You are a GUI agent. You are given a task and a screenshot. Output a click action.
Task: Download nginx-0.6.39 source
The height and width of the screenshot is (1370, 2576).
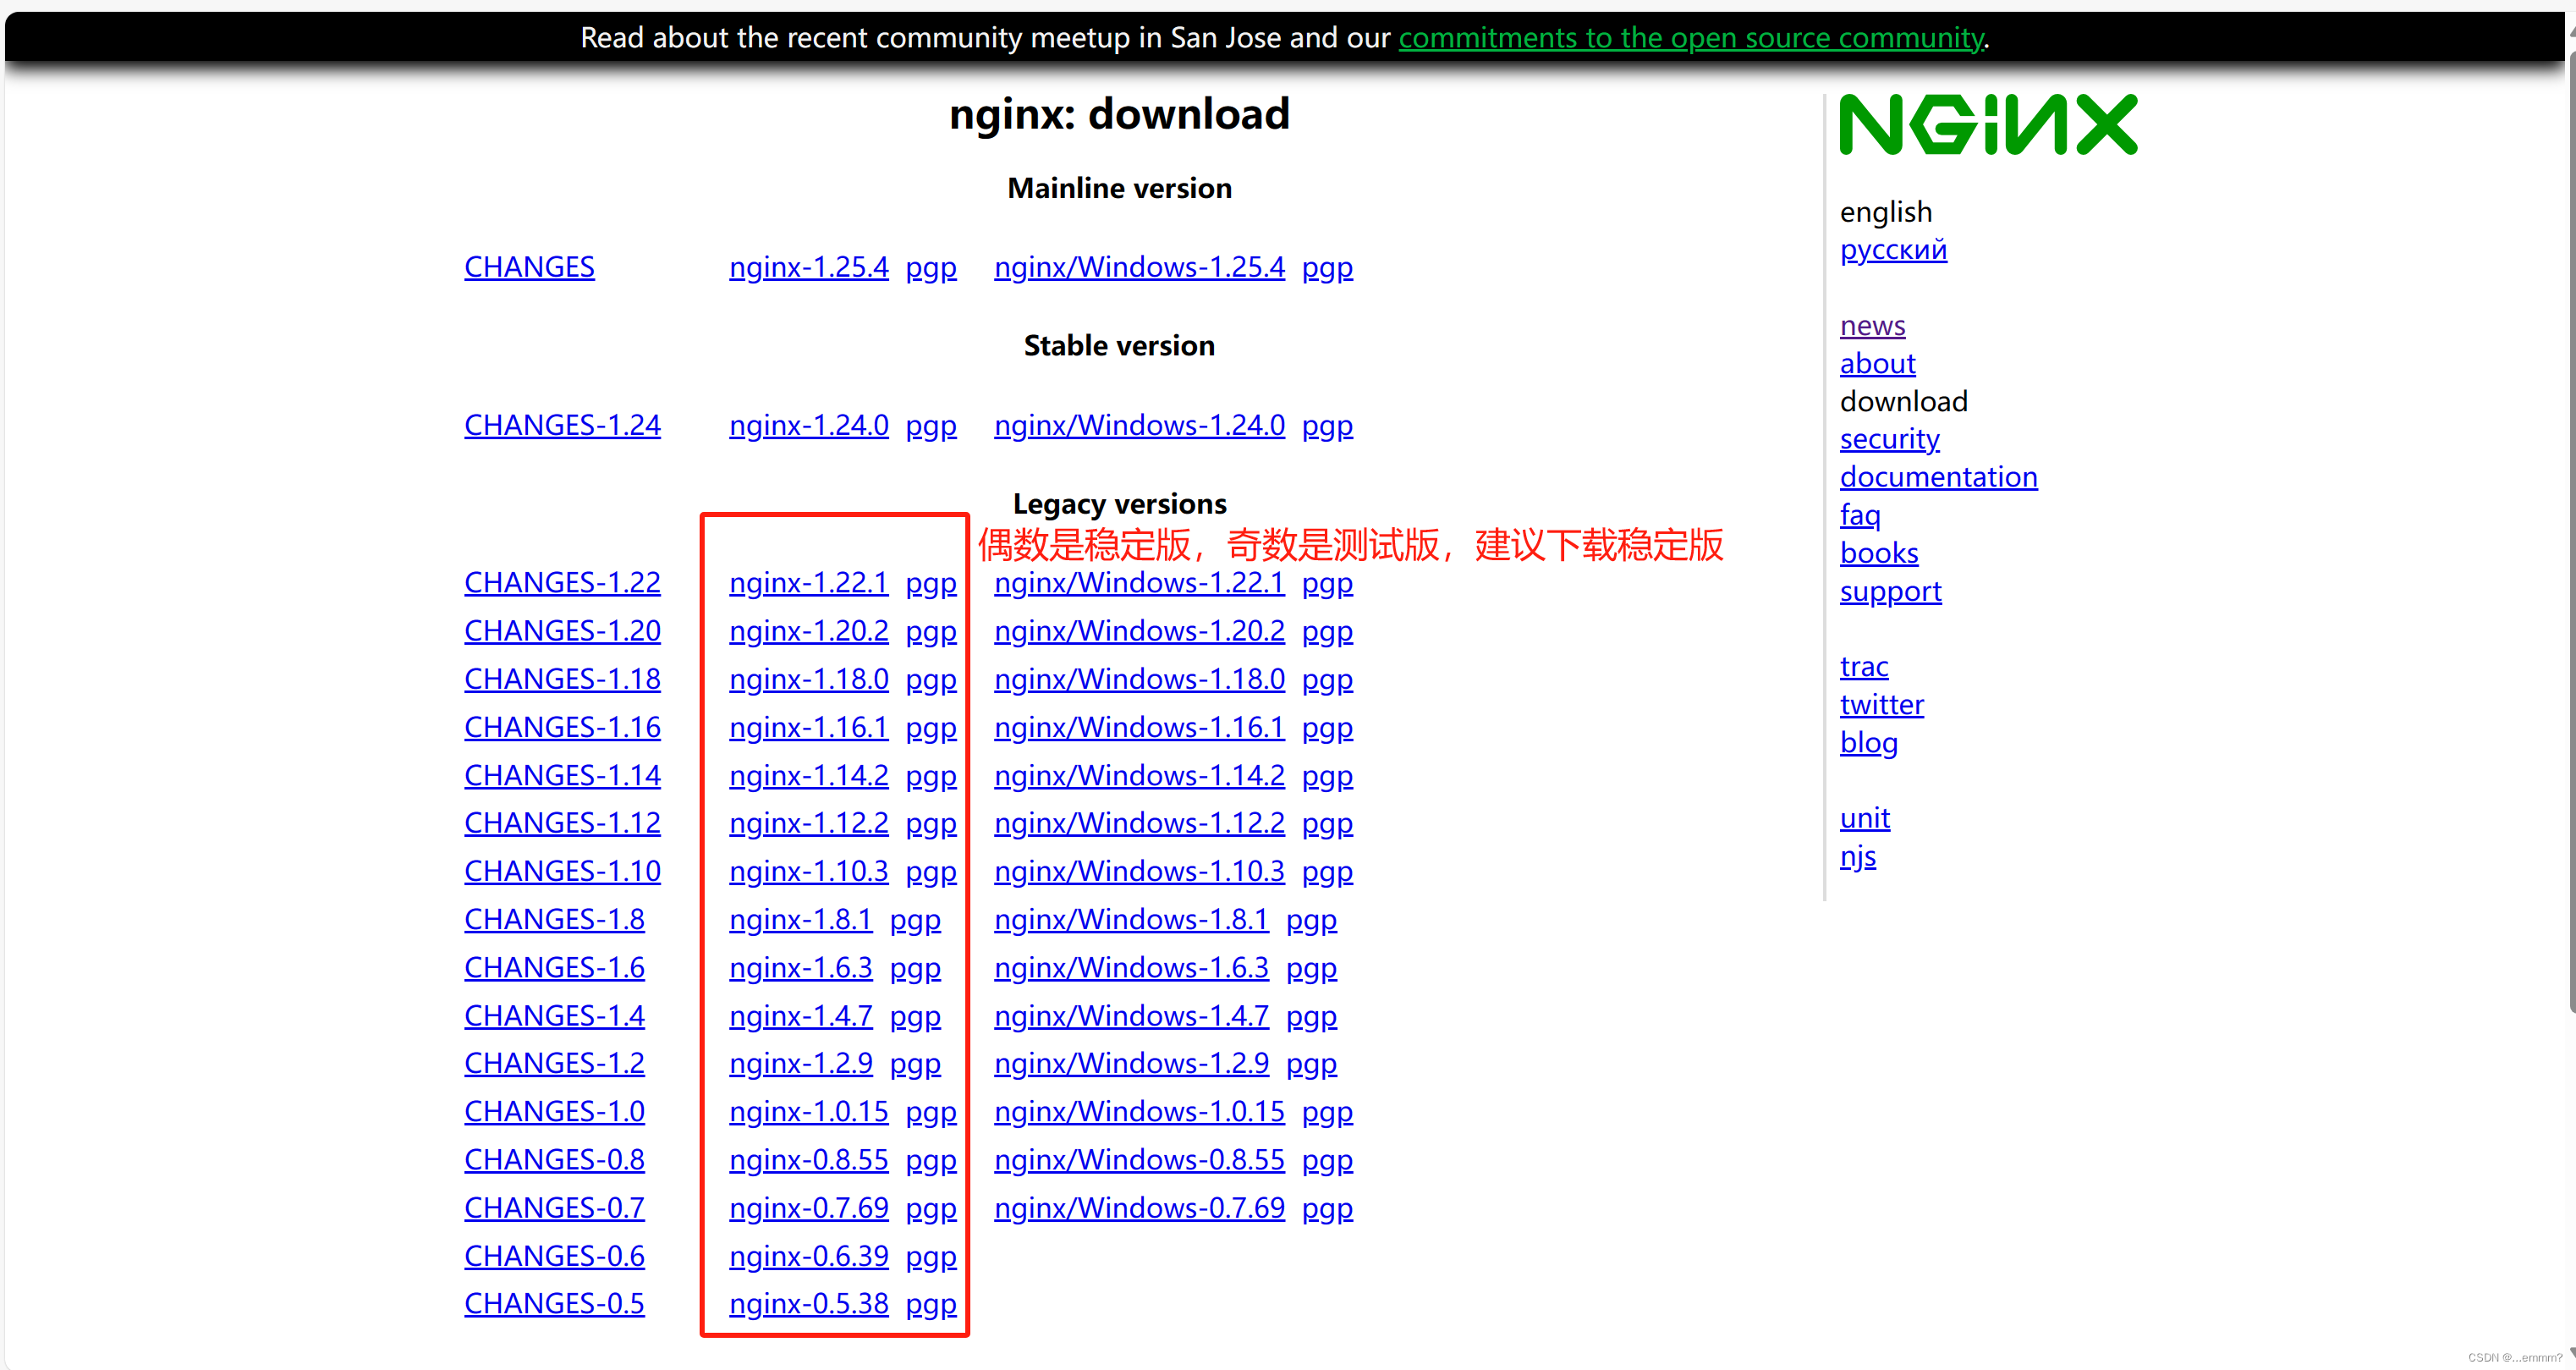(808, 1256)
